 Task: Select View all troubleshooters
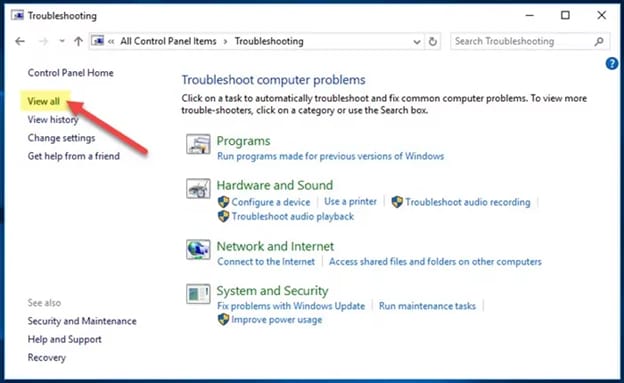pos(44,101)
